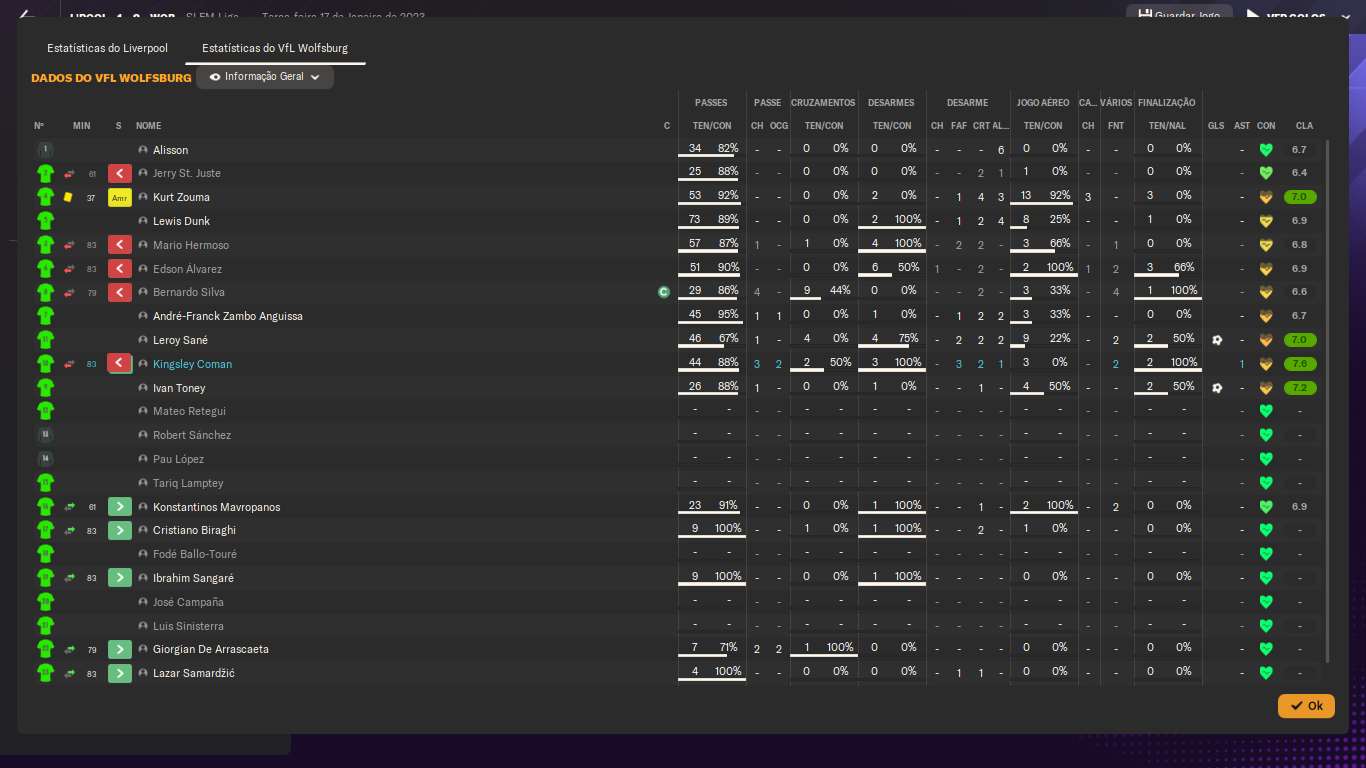Click the green shirt icon beside Lewis Dunk

[x=45, y=221]
